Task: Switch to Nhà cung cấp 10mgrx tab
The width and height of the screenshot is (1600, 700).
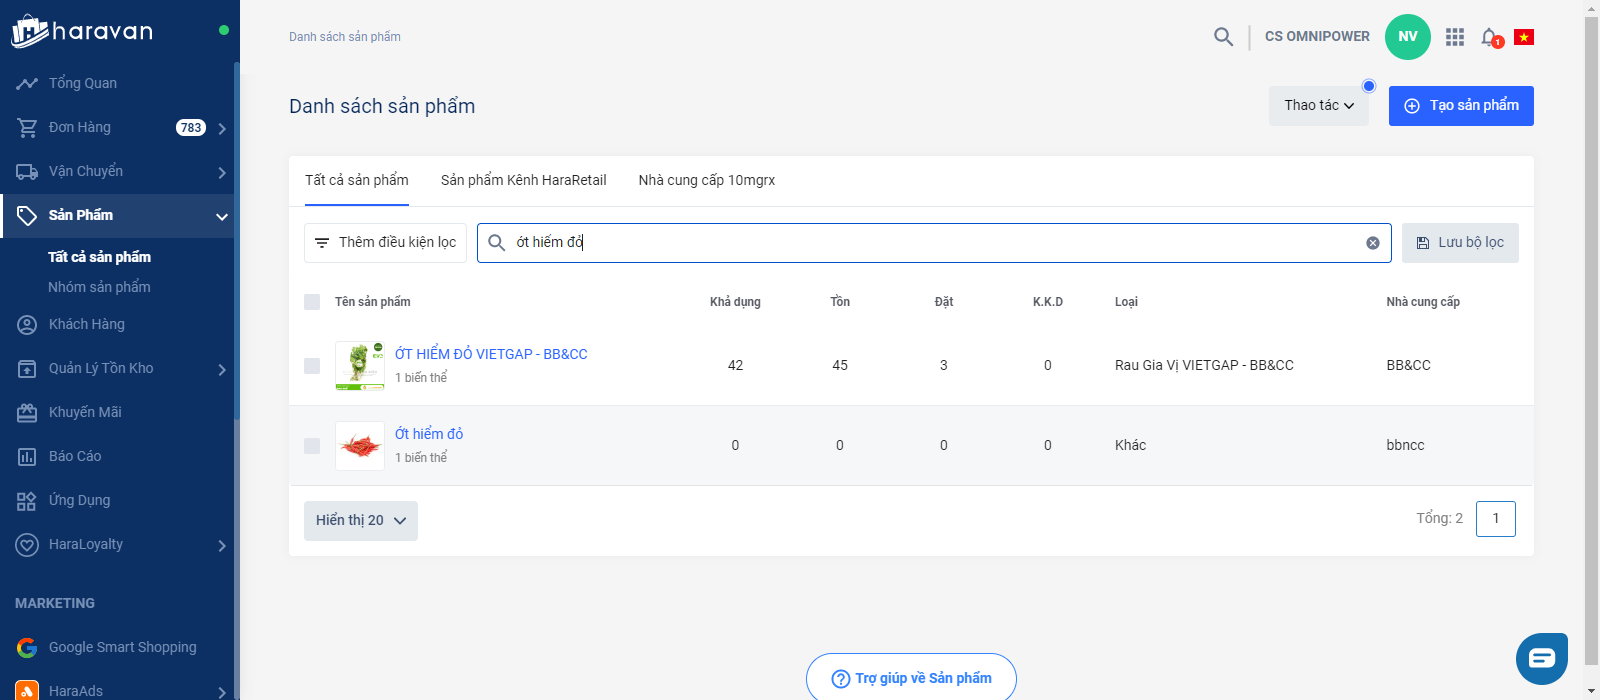Action: pyautogui.click(x=706, y=181)
